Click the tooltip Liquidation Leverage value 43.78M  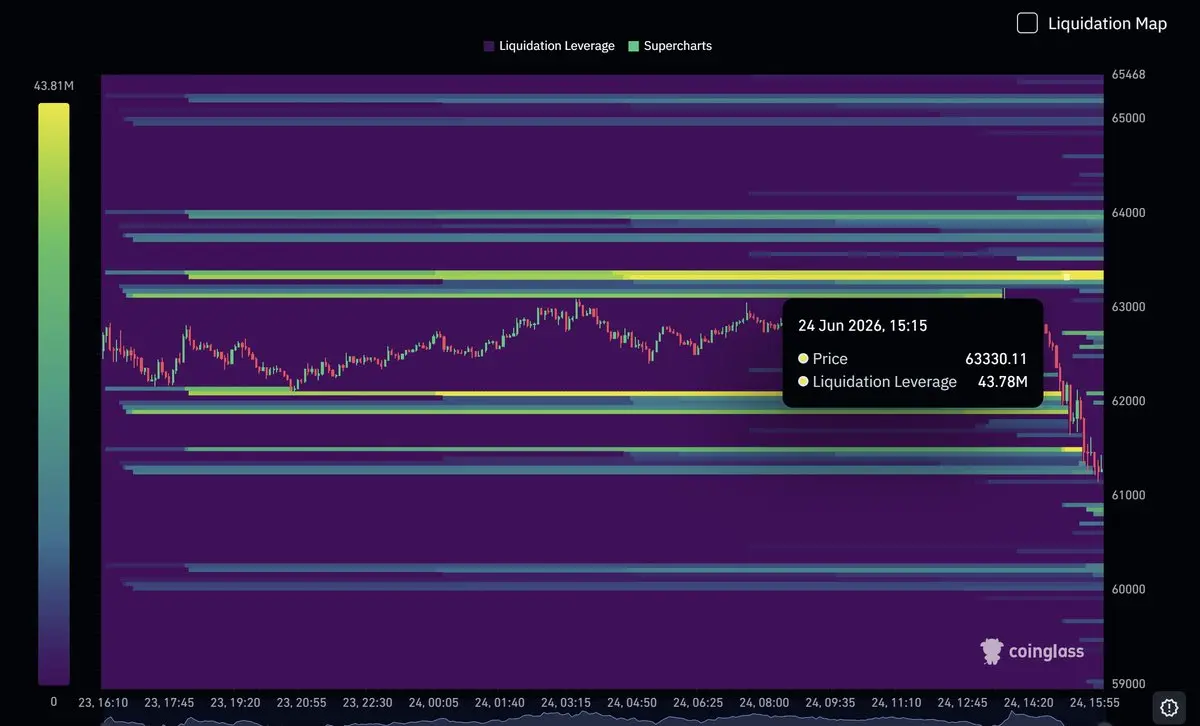[x=1002, y=381]
